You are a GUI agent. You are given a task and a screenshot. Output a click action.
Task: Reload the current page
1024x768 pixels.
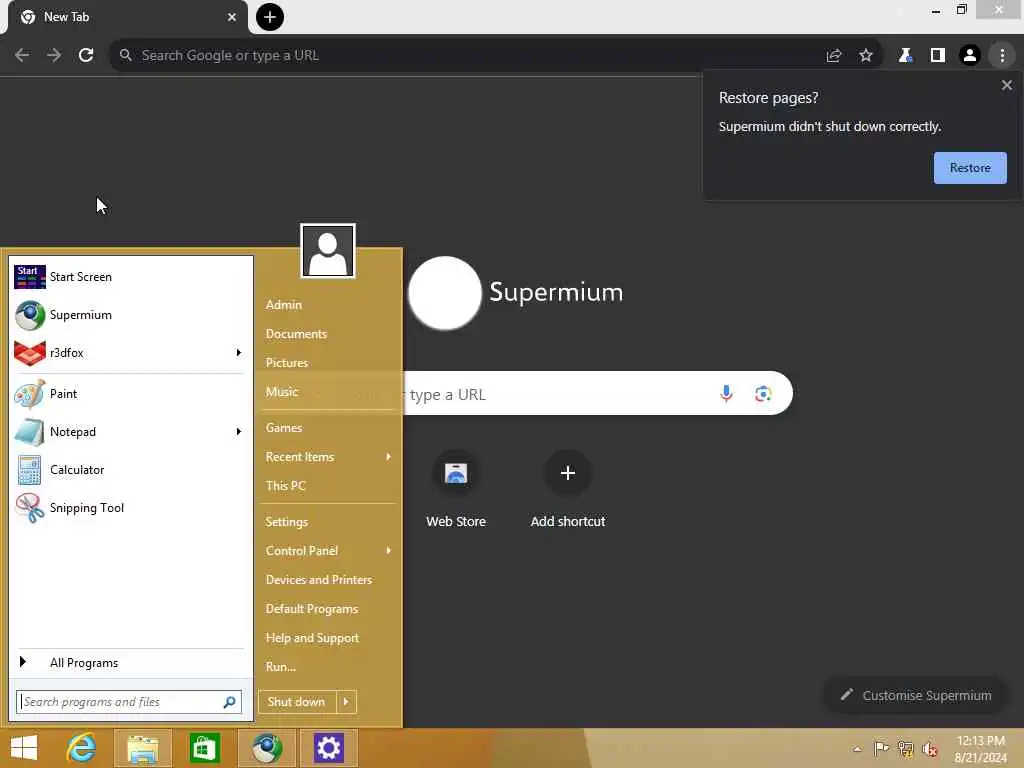(x=86, y=56)
